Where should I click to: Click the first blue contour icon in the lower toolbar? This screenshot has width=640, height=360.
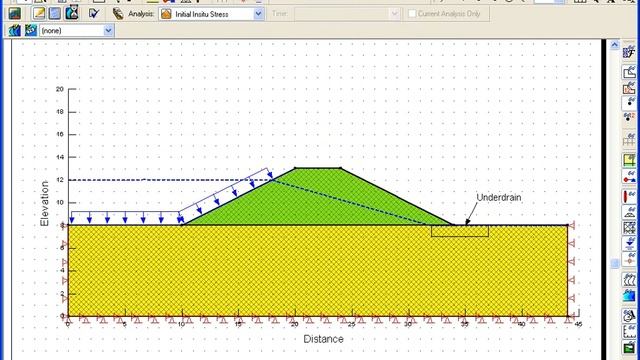(14, 30)
